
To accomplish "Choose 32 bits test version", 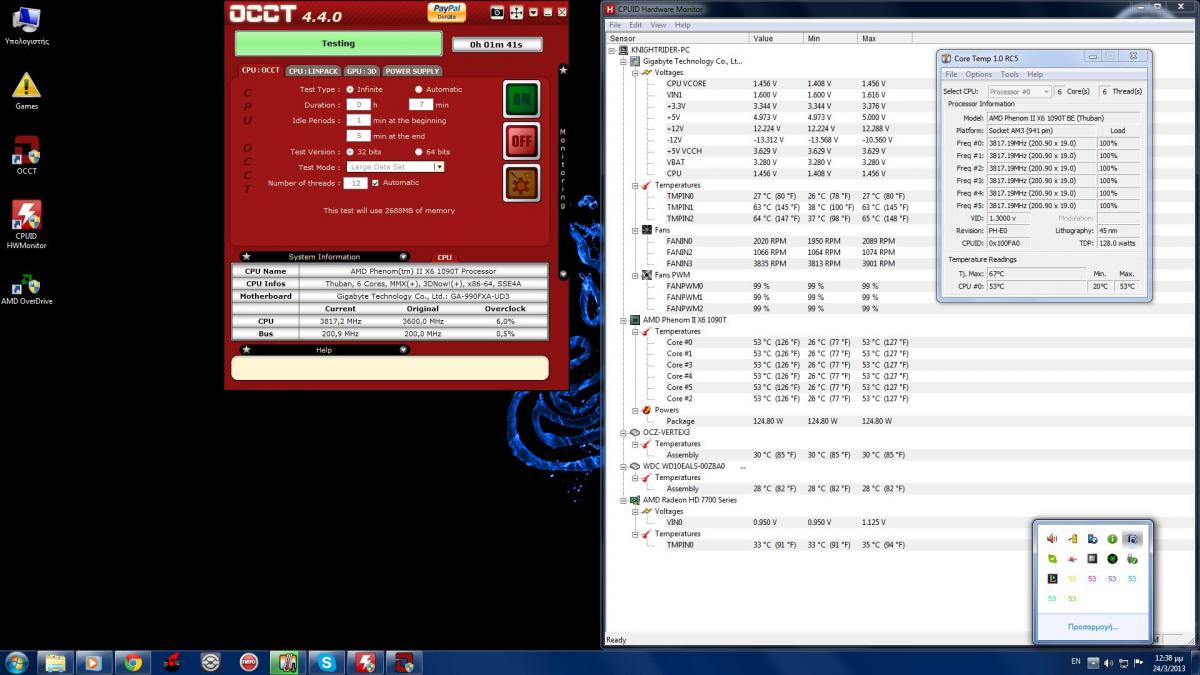I will pyautogui.click(x=350, y=152).
